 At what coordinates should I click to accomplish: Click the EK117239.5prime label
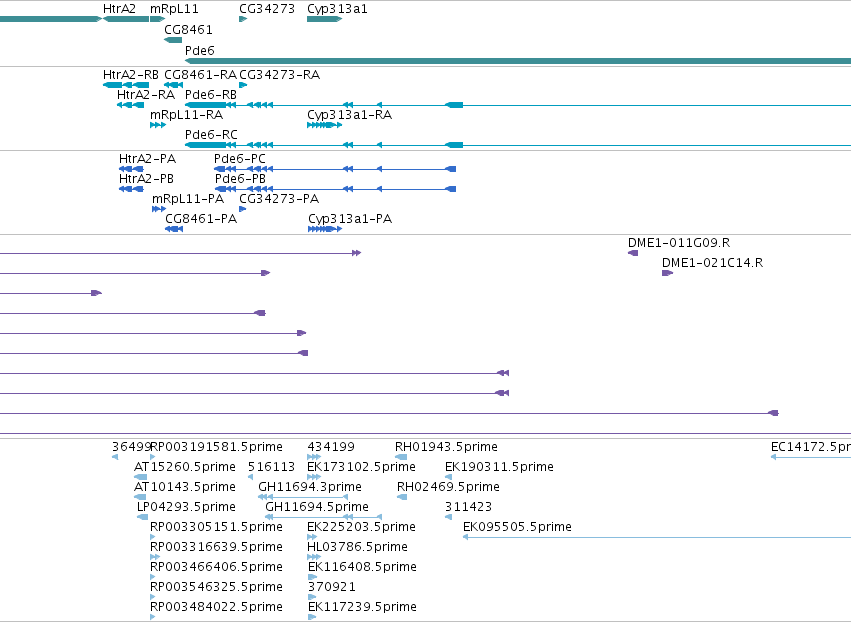[x=363, y=607]
